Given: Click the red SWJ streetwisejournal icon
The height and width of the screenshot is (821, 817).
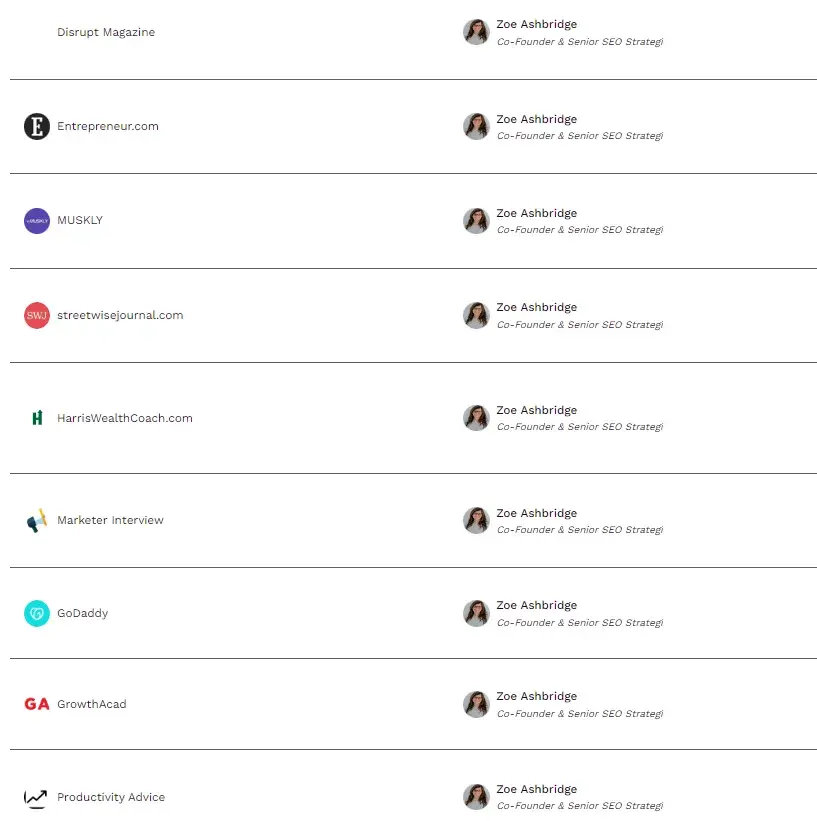Looking at the screenshot, I should click(x=37, y=316).
